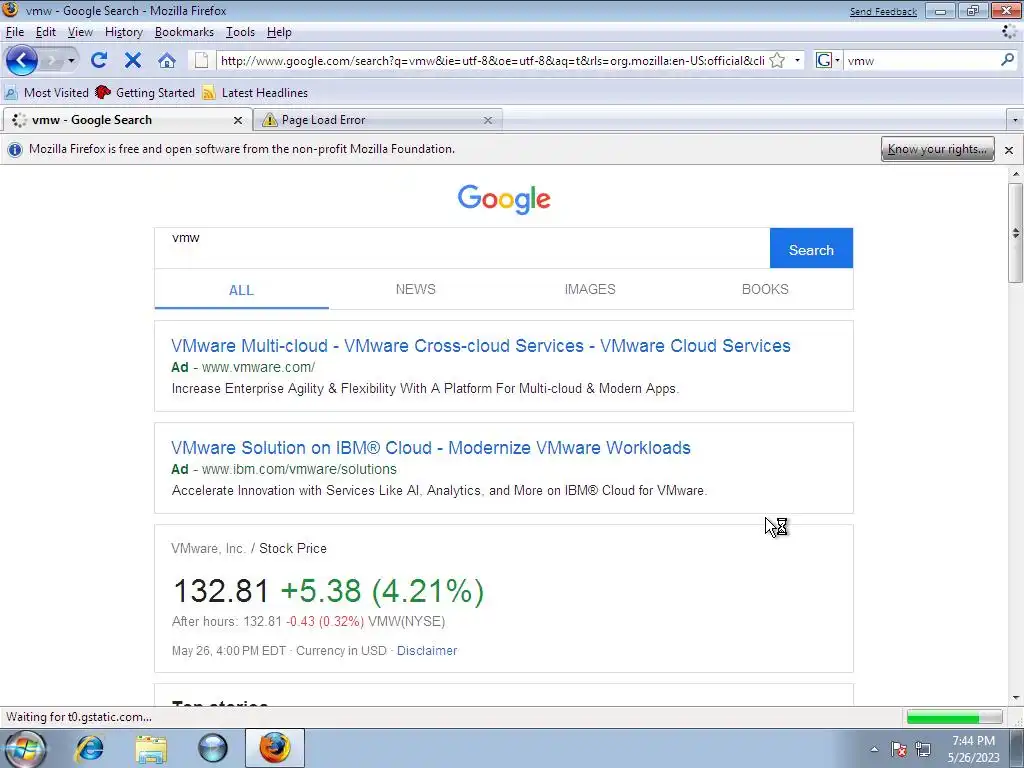Open the recent pages history dropdown arrow
The height and width of the screenshot is (768, 1024).
point(71,61)
